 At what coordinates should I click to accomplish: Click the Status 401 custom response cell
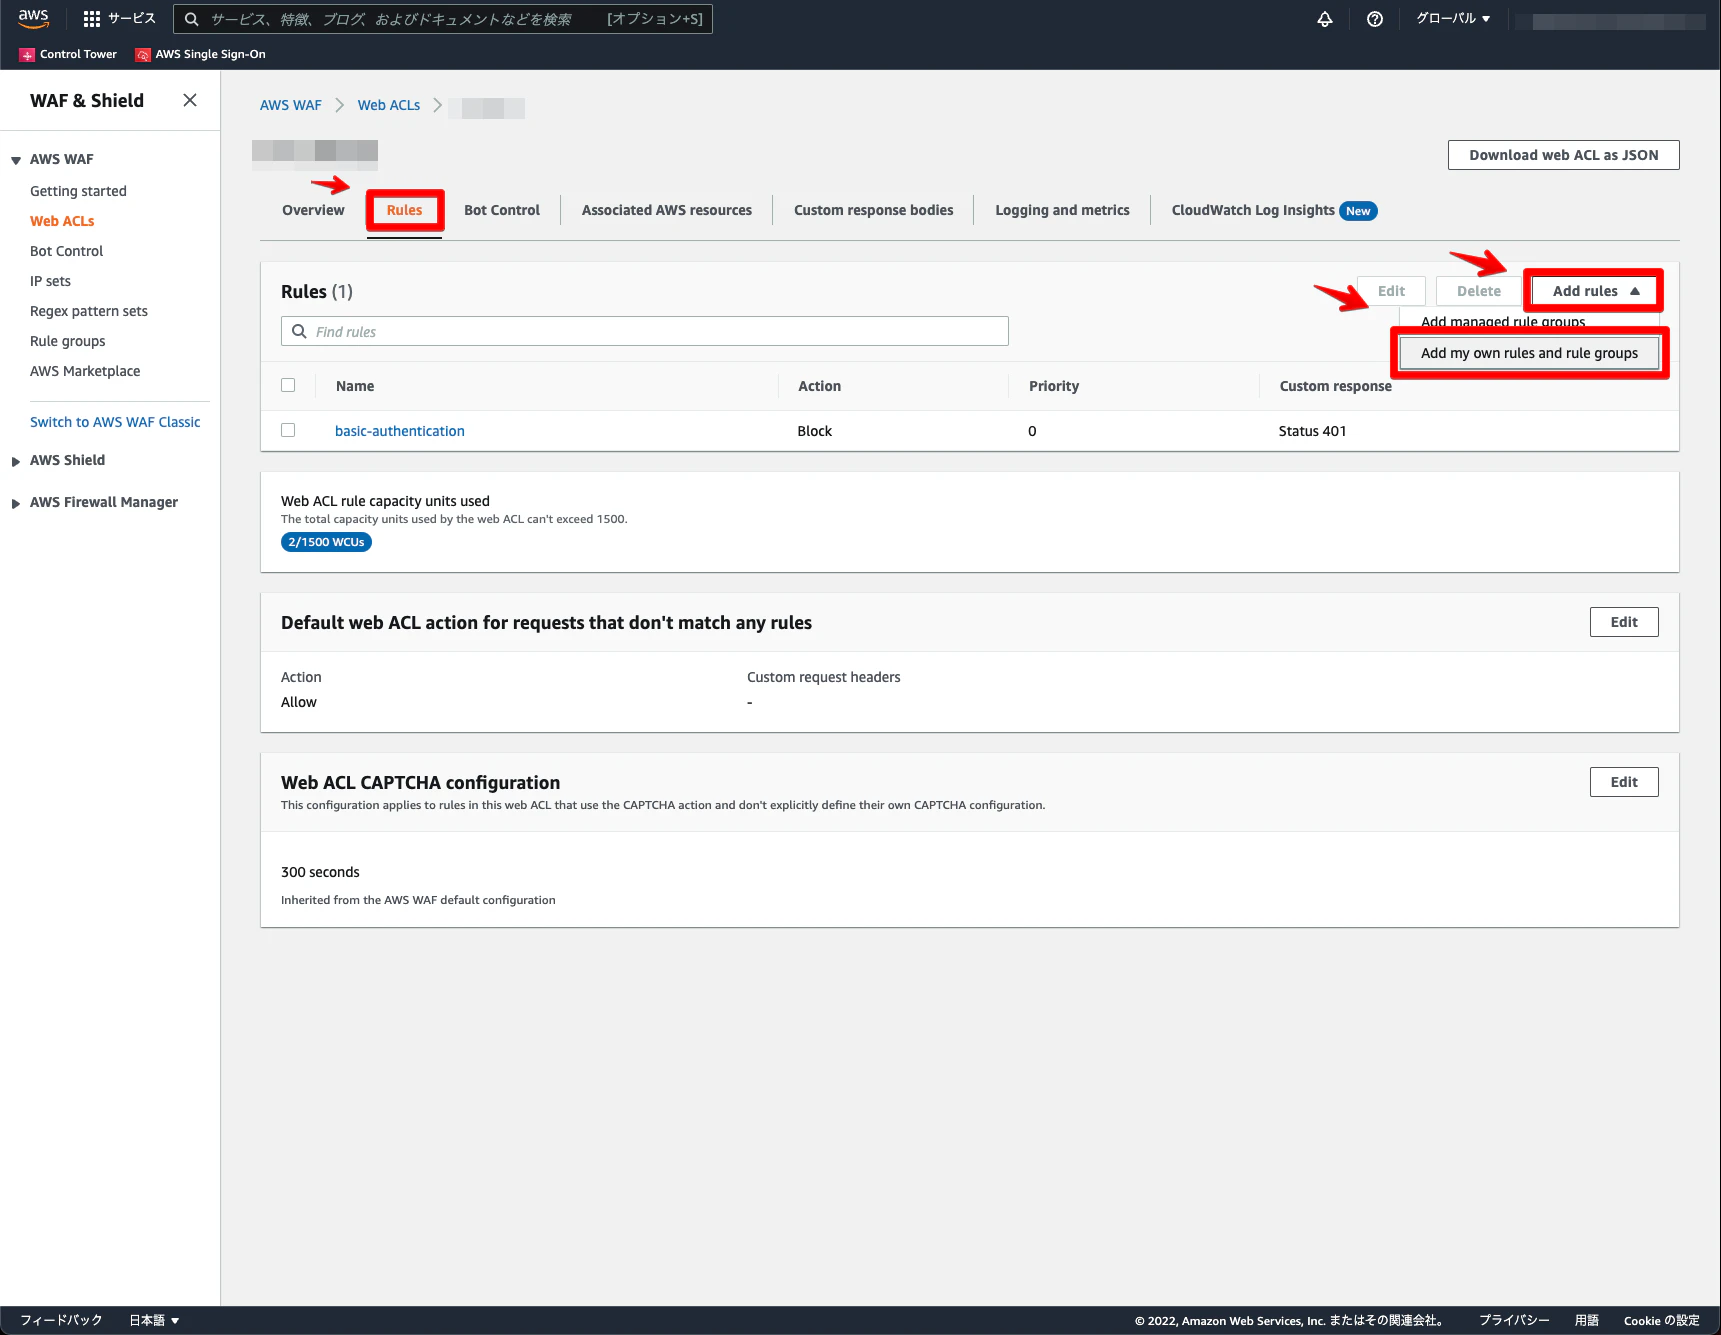click(x=1312, y=431)
